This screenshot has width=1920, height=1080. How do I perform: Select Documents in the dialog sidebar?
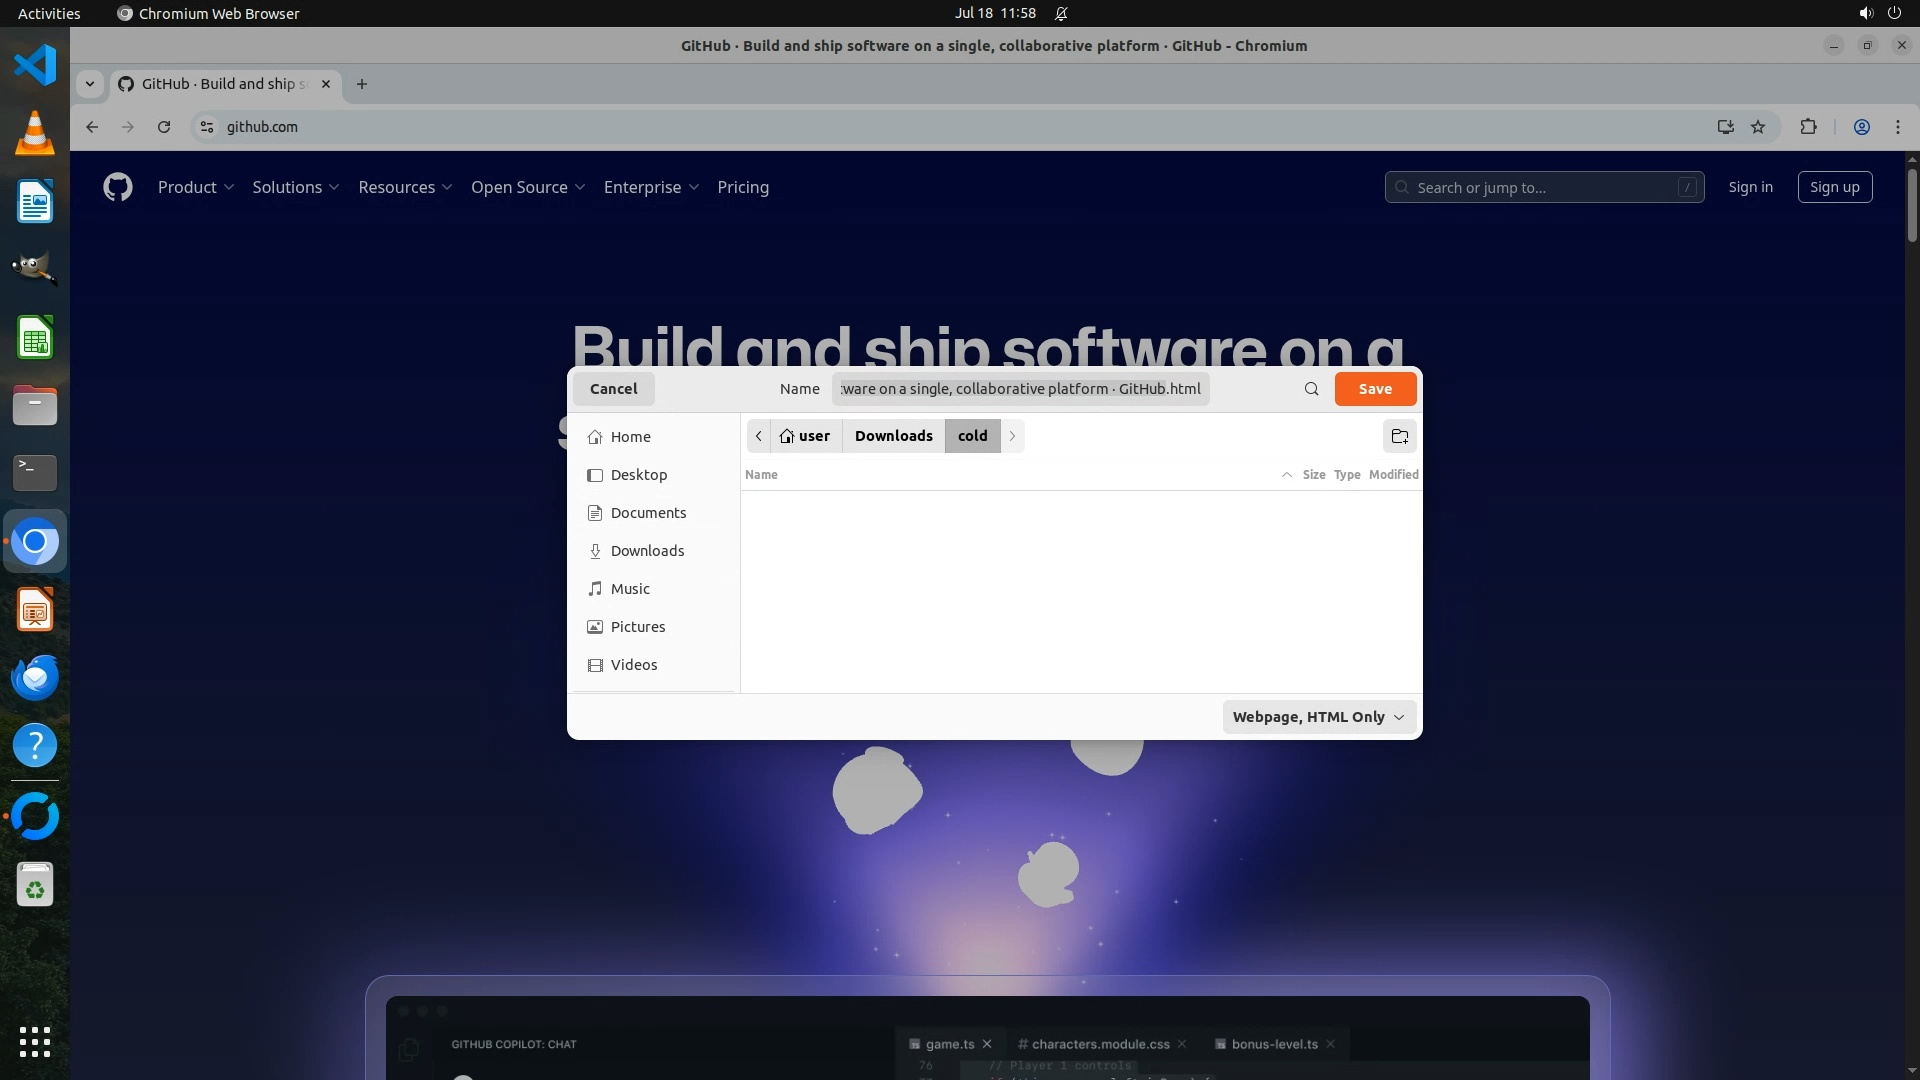click(648, 513)
